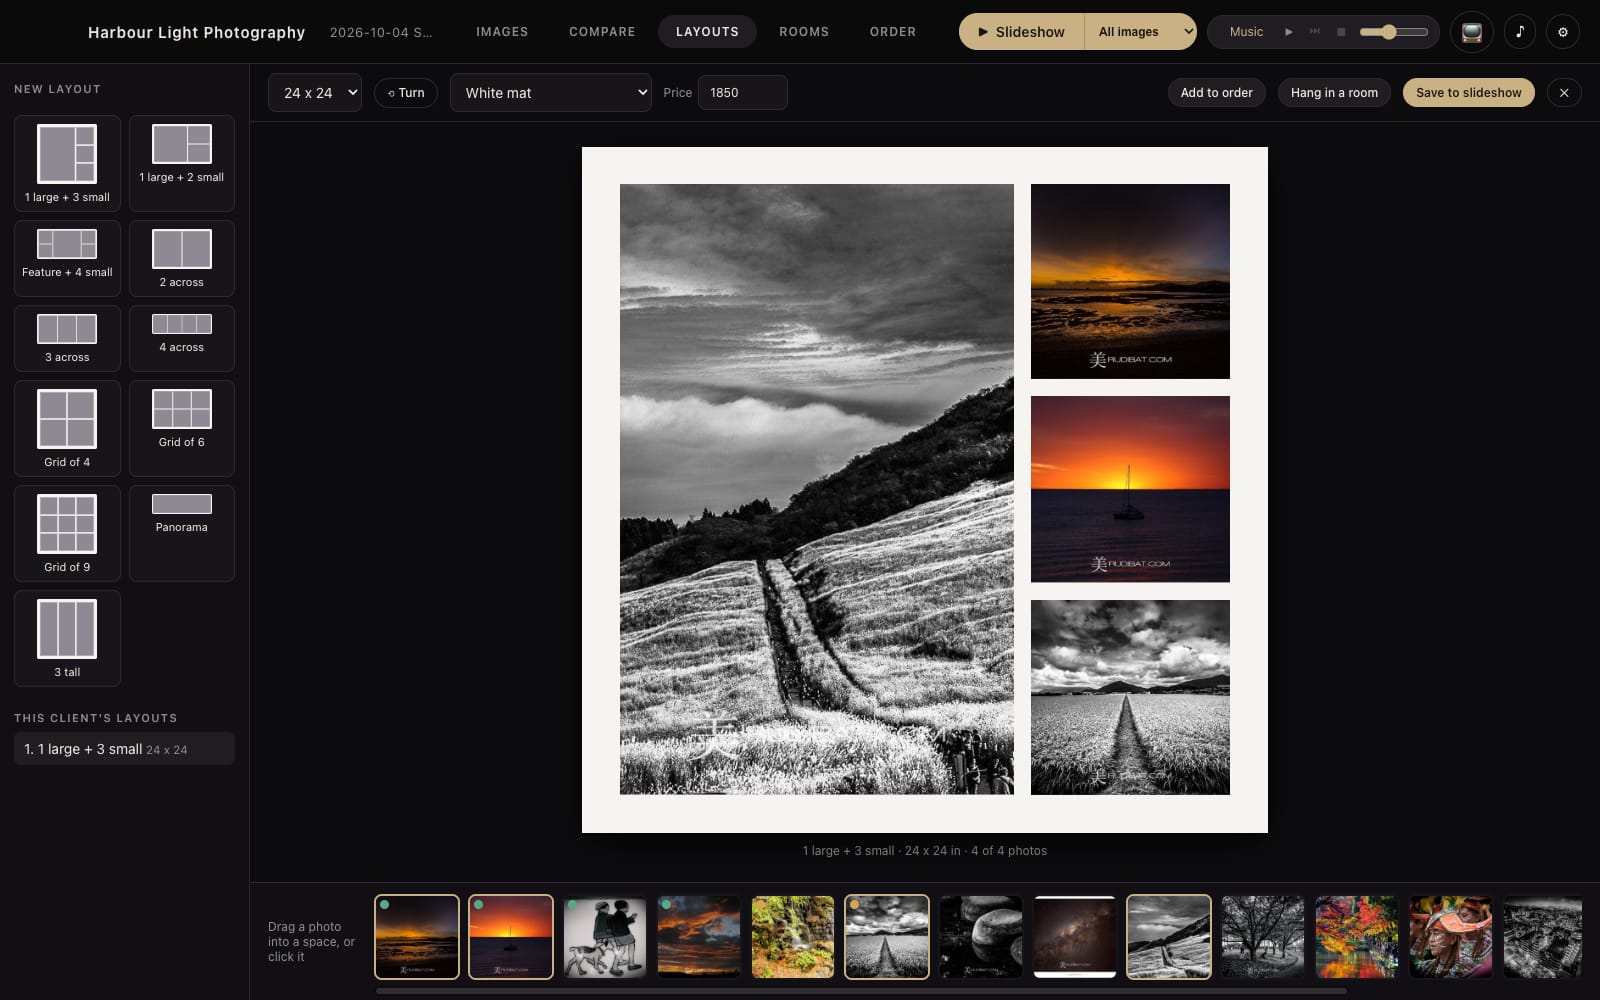Open the '24 x 24' size dropdown
Image resolution: width=1600 pixels, height=1000 pixels.
pyautogui.click(x=314, y=93)
